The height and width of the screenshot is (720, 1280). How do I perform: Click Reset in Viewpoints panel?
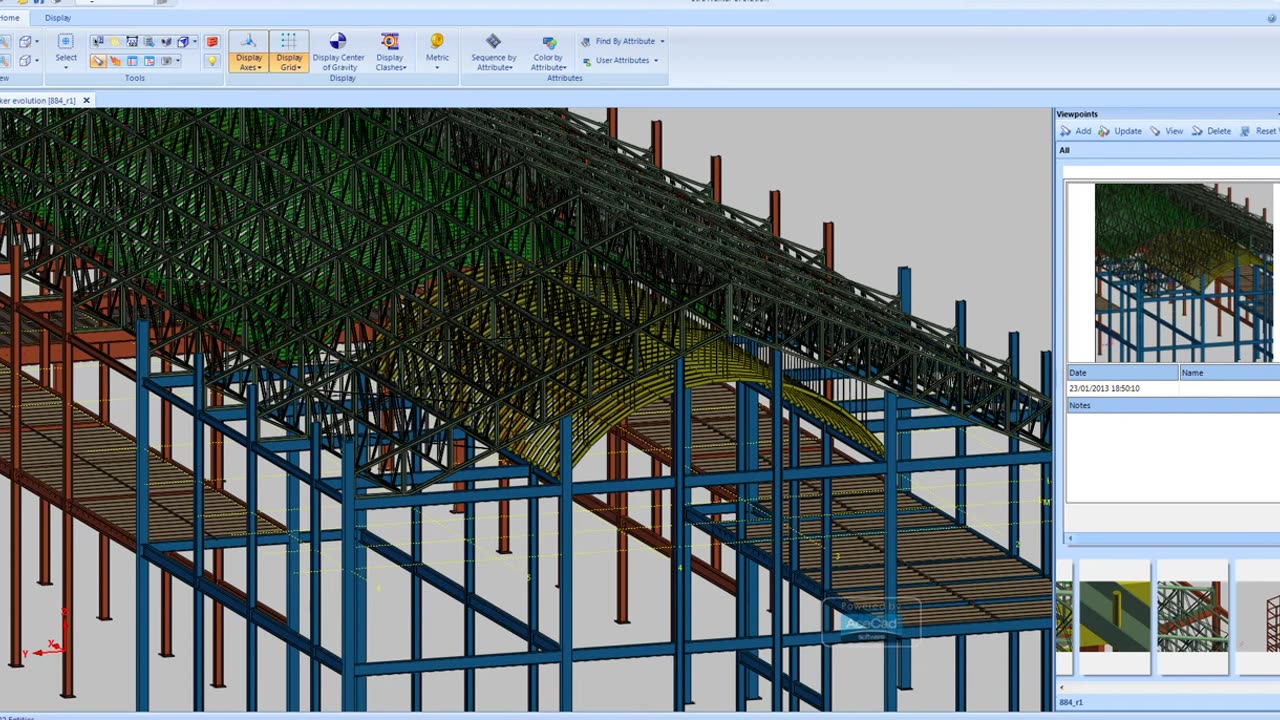point(1259,131)
